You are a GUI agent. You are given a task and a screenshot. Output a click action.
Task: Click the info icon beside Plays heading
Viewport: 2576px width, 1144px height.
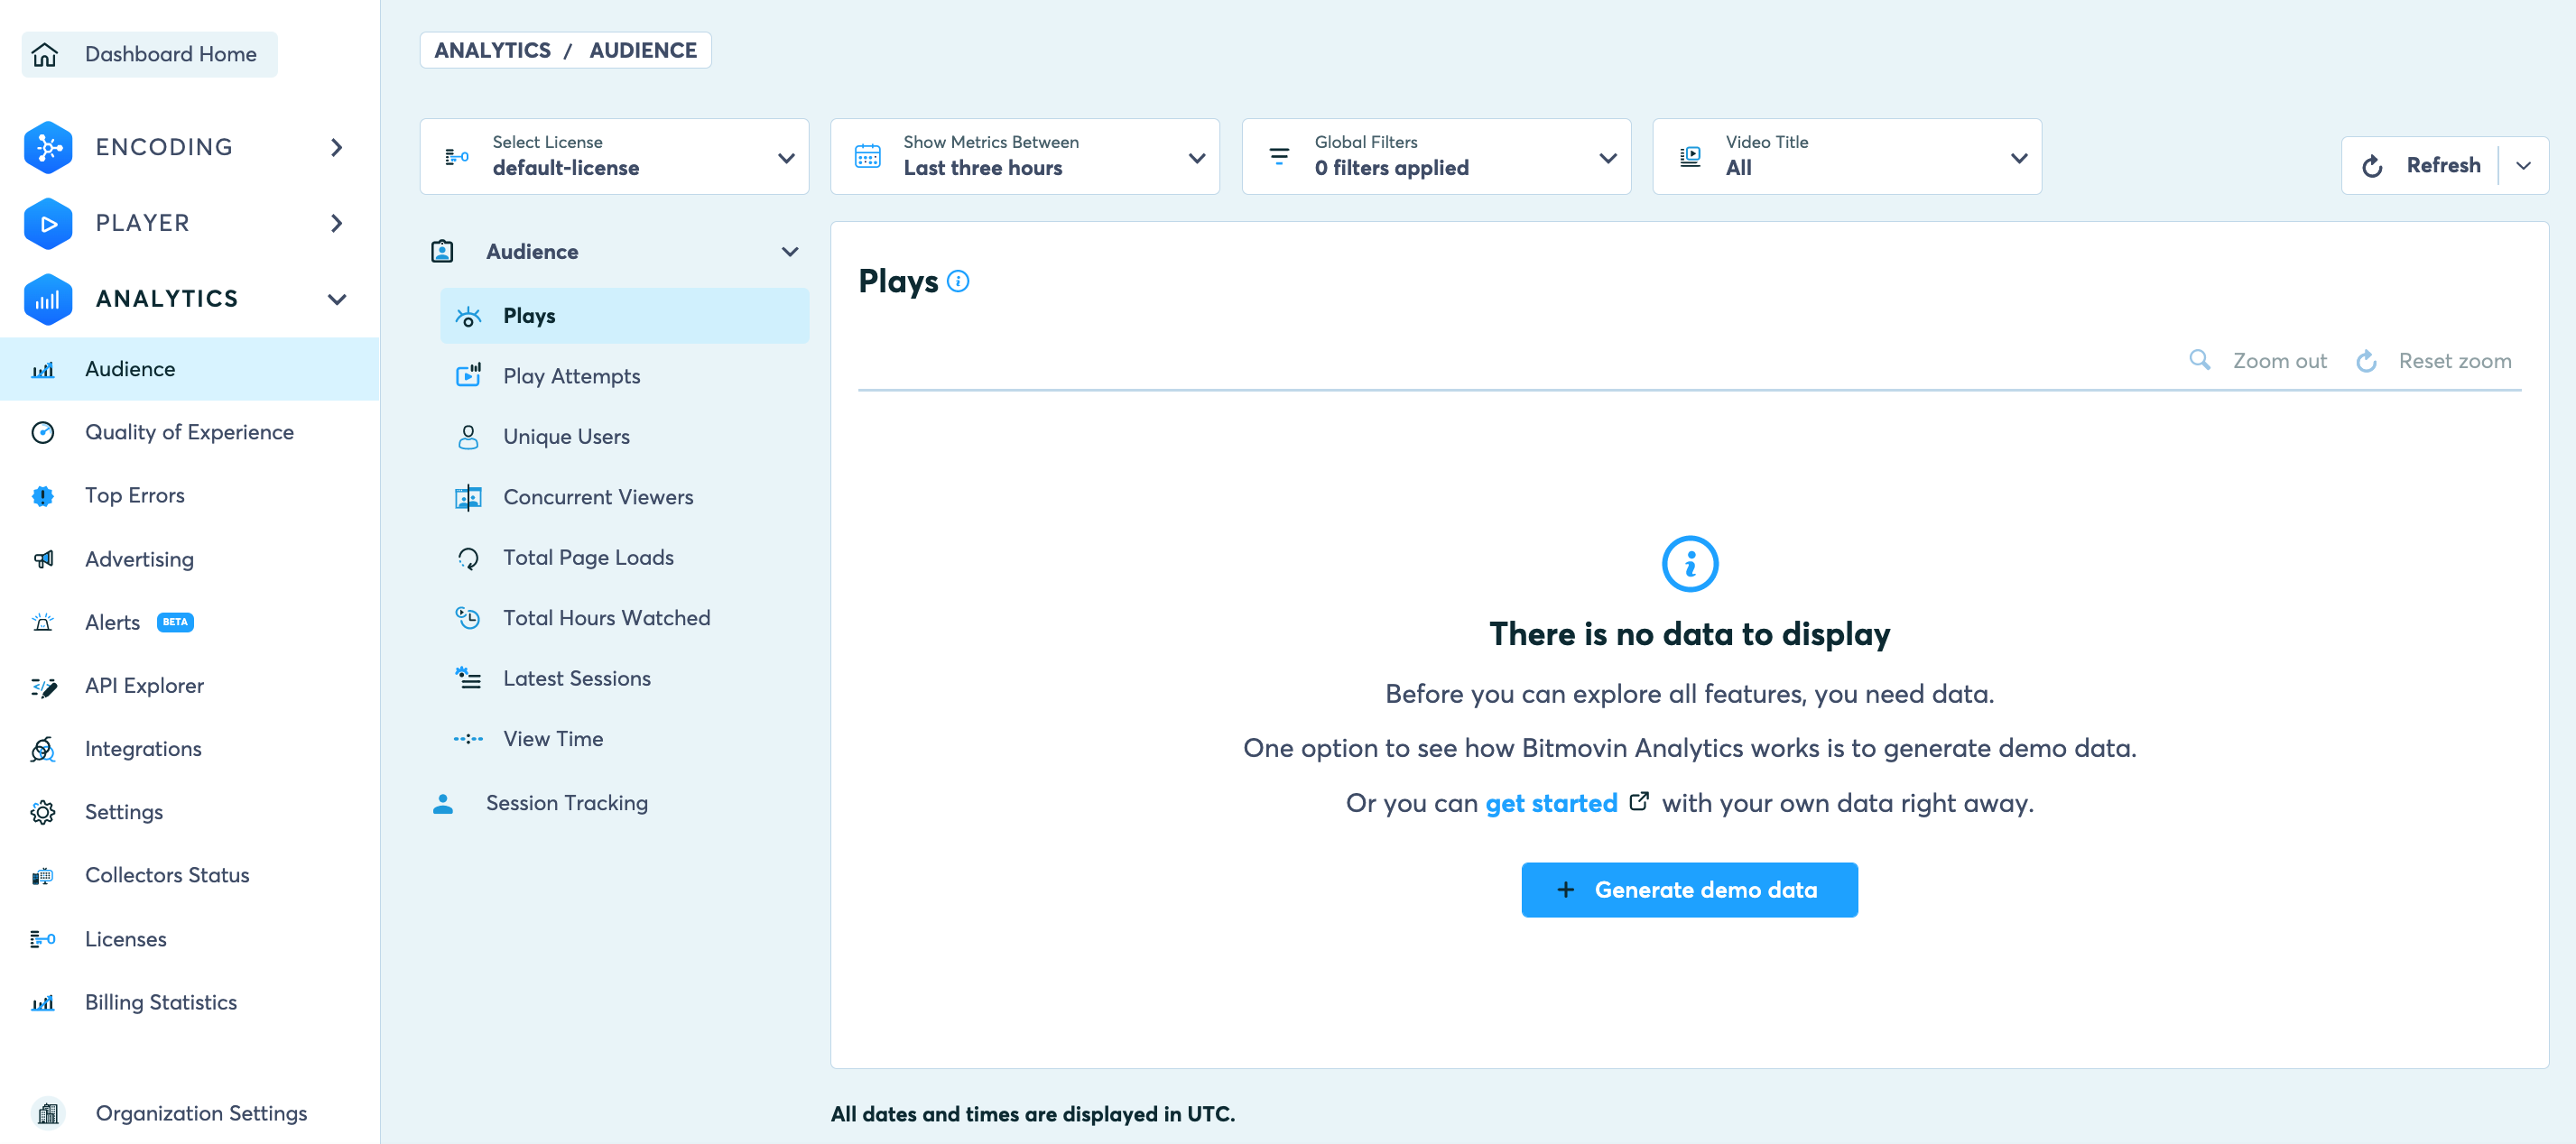957,281
